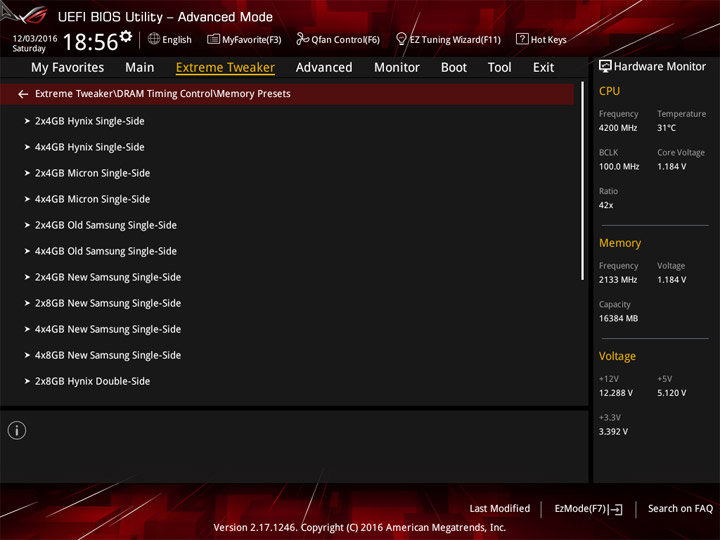Click the info icon in help panel
Viewport: 720px width, 540px height.
click(x=17, y=431)
